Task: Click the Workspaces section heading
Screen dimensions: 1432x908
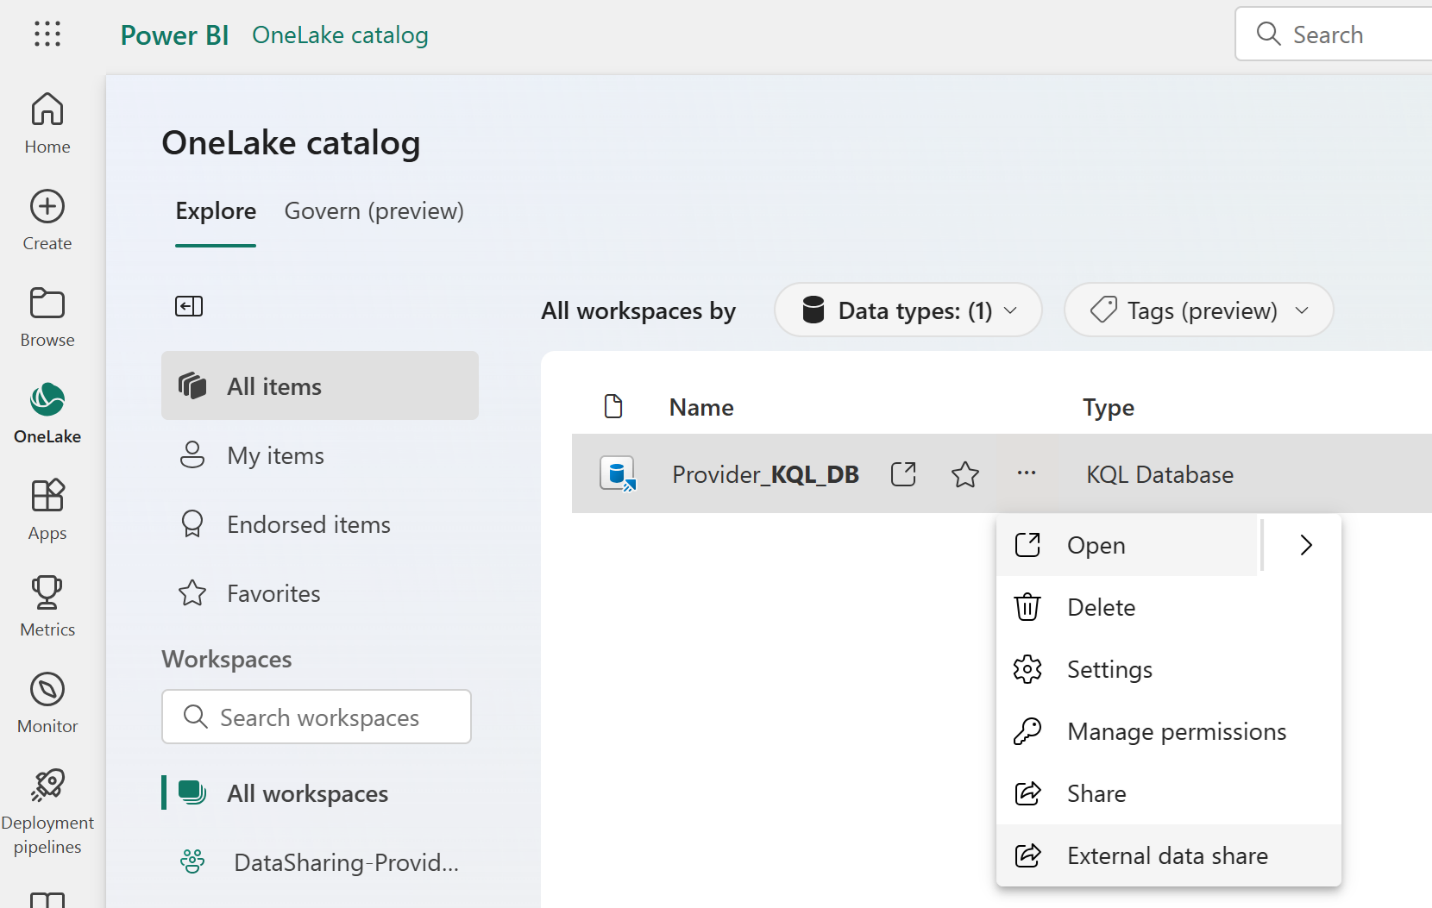Action: click(227, 659)
